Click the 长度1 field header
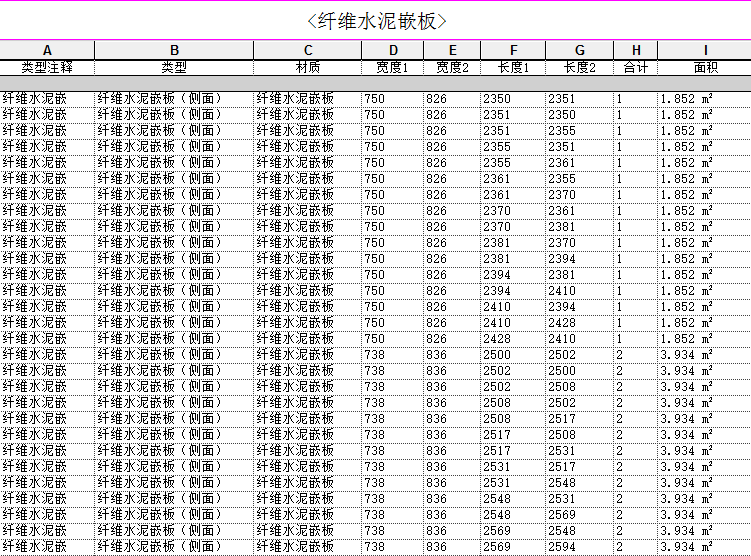Image resolution: width=751 pixels, height=556 pixels. (513, 68)
